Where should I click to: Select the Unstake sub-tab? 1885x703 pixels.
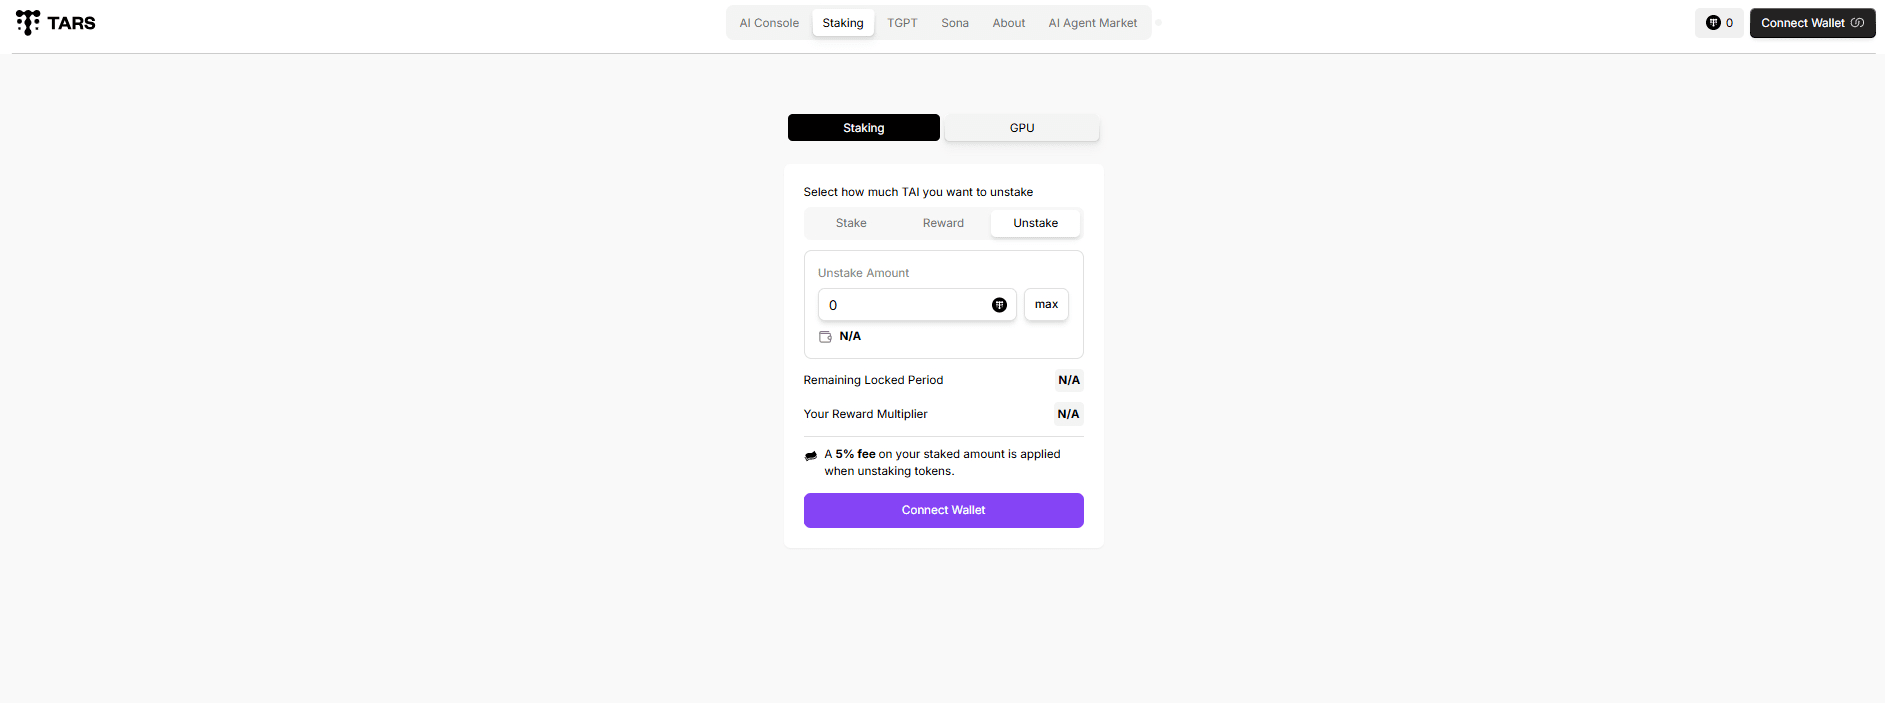(x=1036, y=223)
